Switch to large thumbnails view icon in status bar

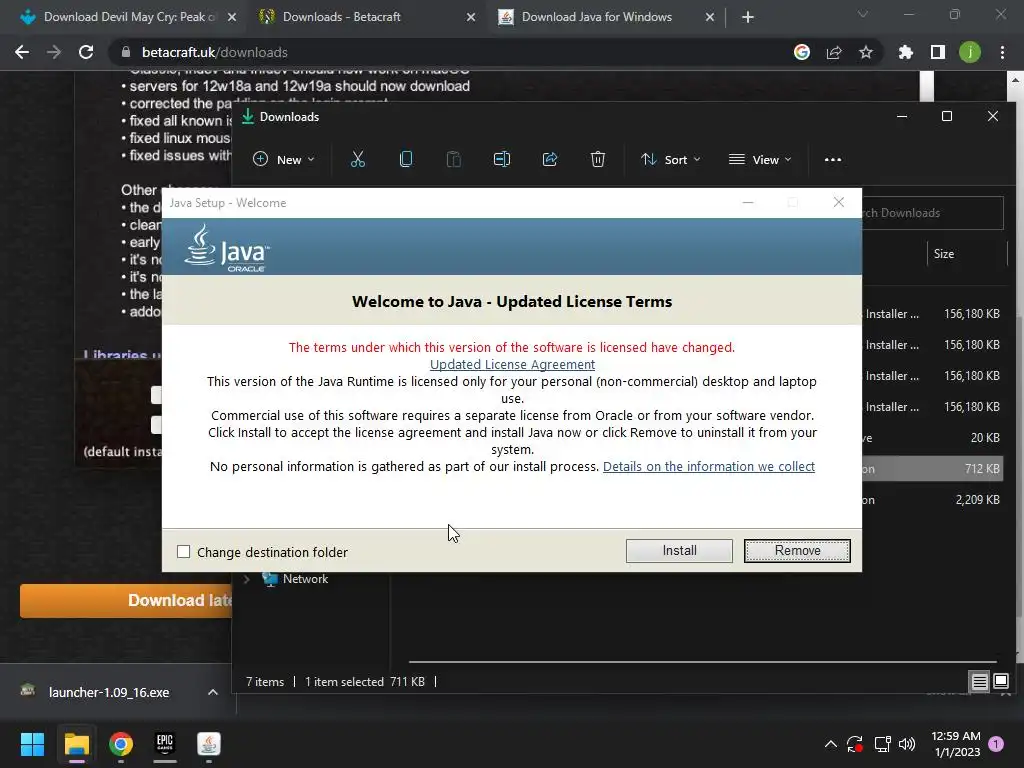1000,682
